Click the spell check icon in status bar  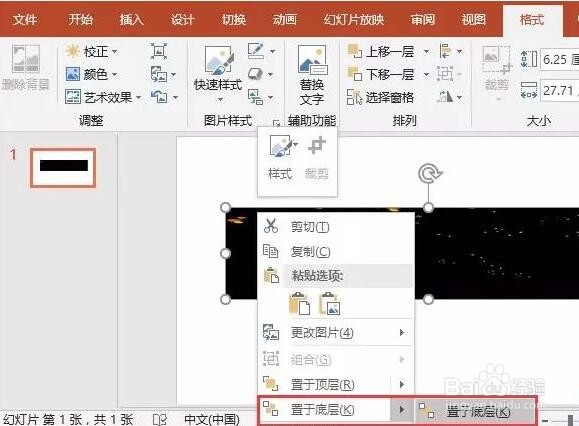[160, 419]
